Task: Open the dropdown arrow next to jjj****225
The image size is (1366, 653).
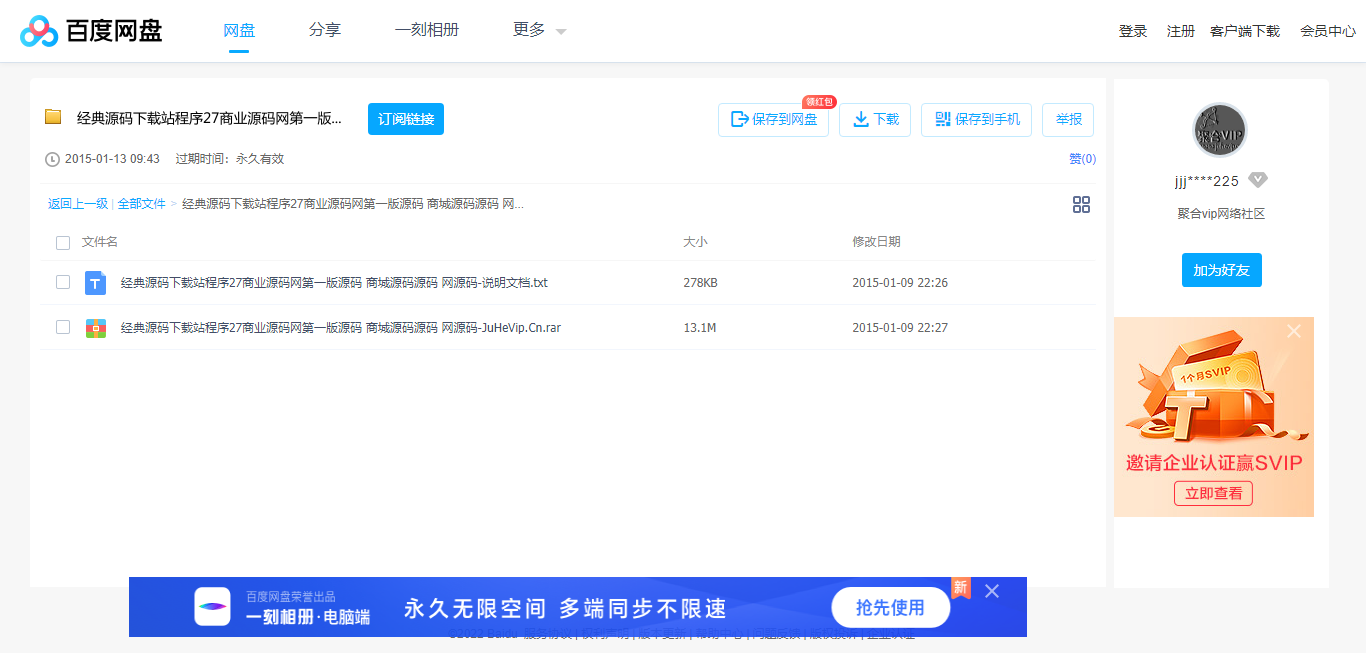Action: point(1258,180)
